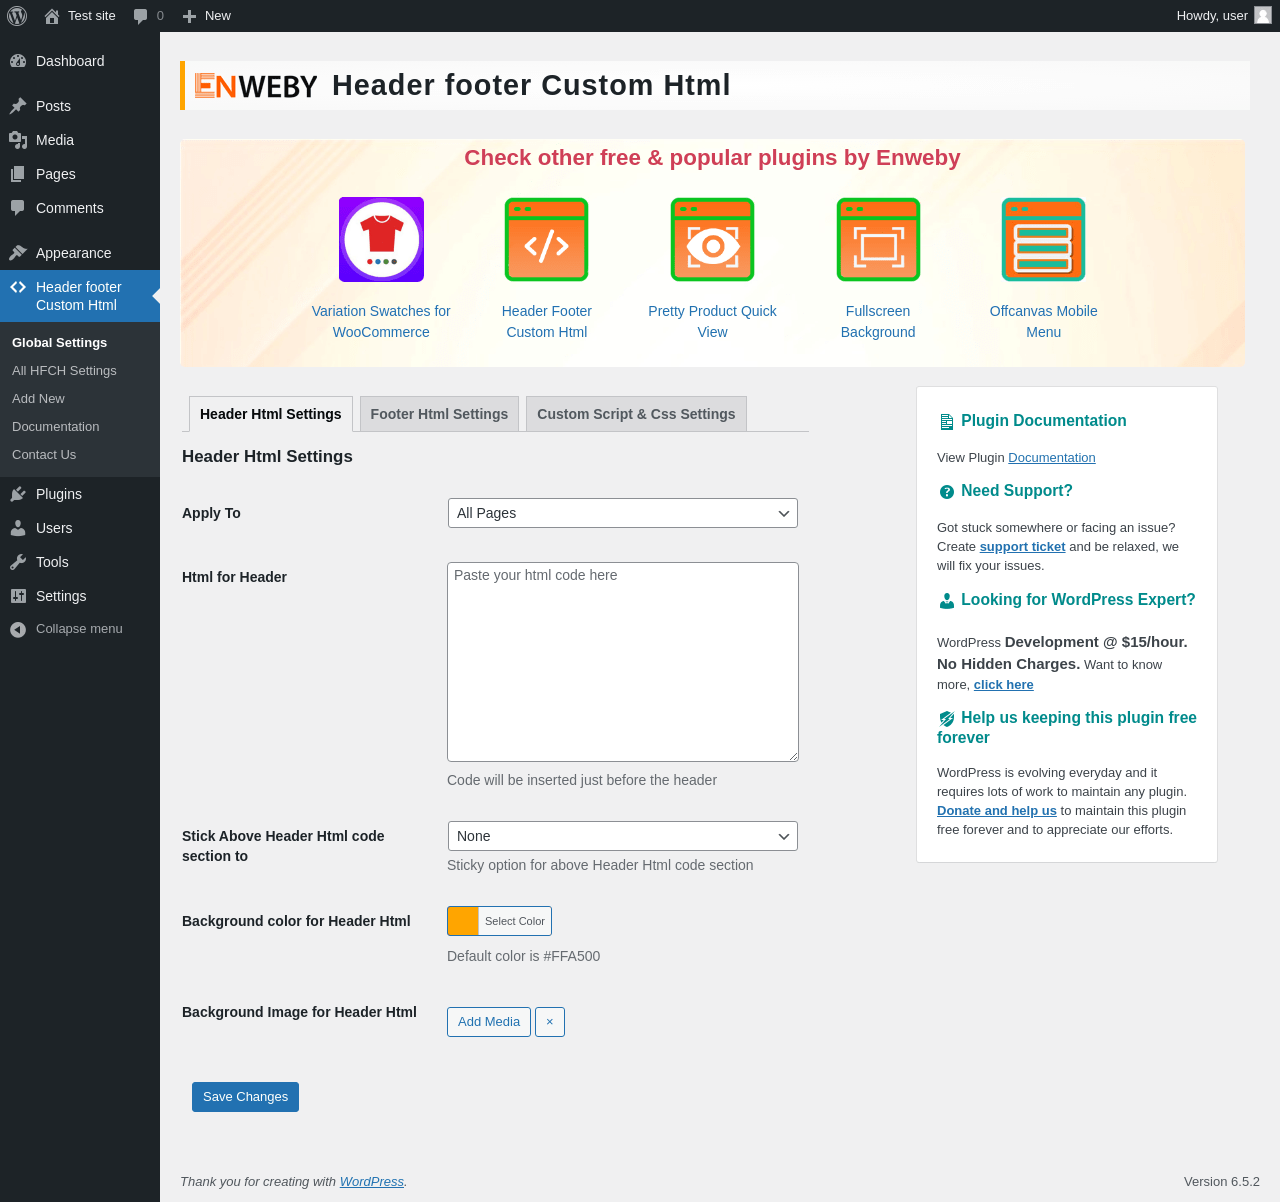Click the Plugins plug icon
This screenshot has height=1202, width=1280.
pyautogui.click(x=18, y=494)
